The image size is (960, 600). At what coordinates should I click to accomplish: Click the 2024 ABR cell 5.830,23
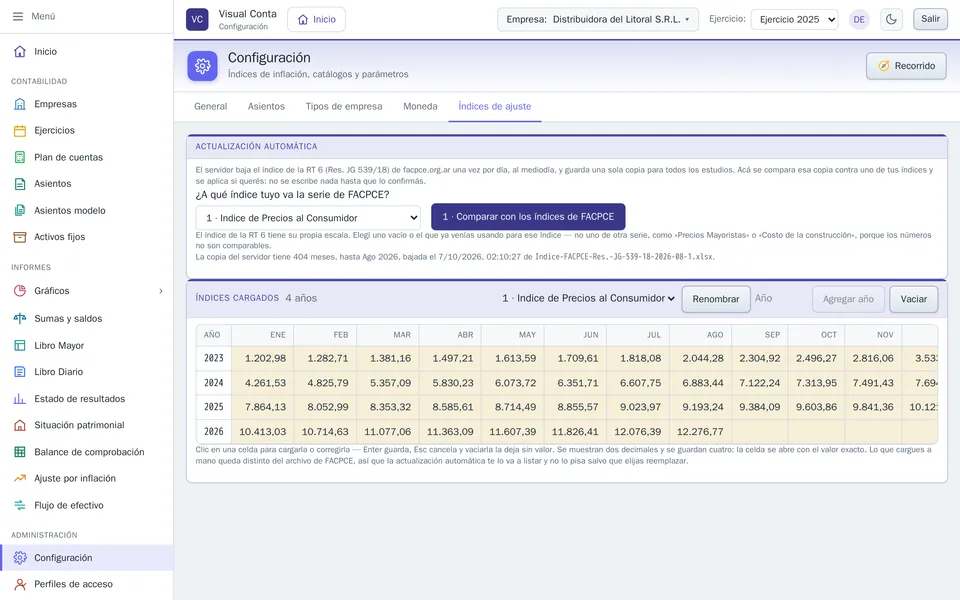450,383
